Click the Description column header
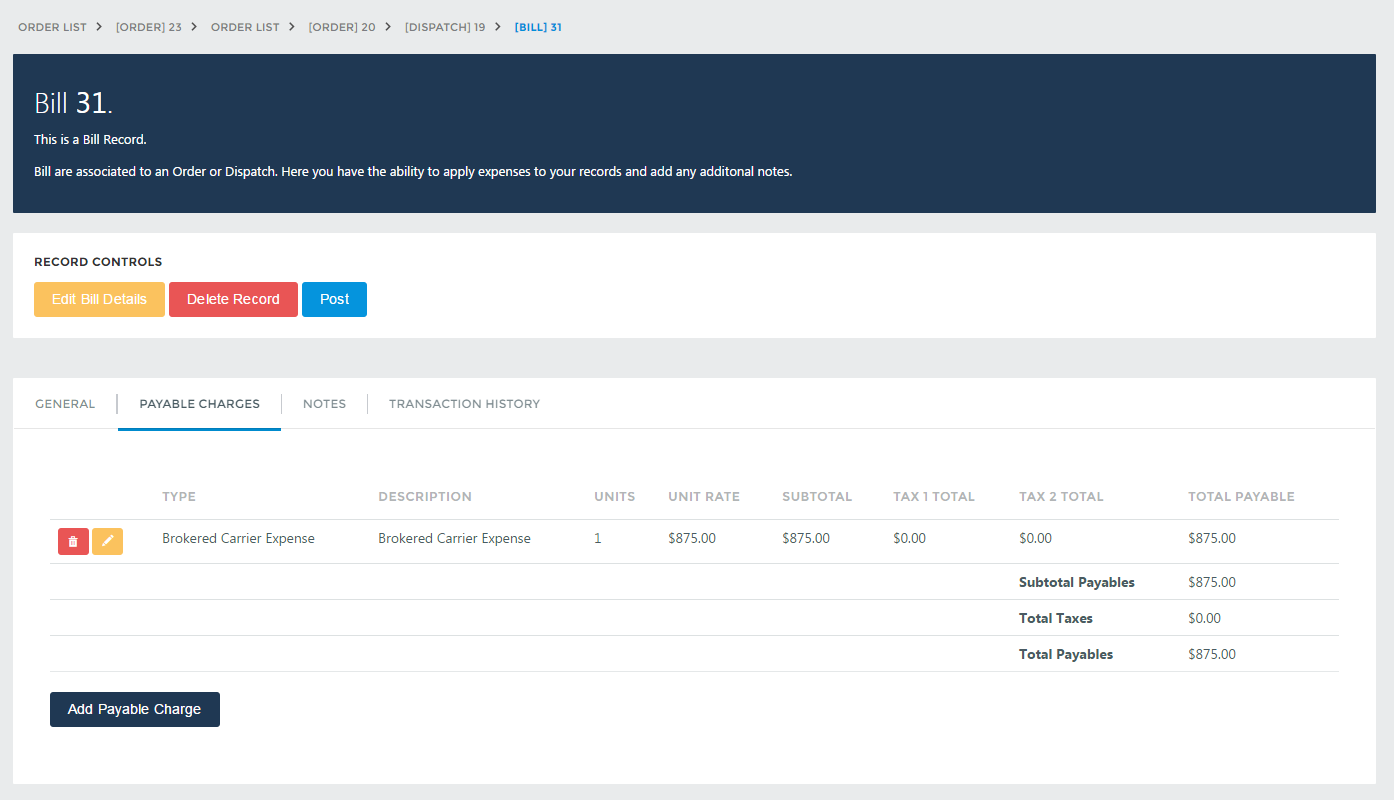Viewport: 1394px width, 800px height. (x=425, y=496)
